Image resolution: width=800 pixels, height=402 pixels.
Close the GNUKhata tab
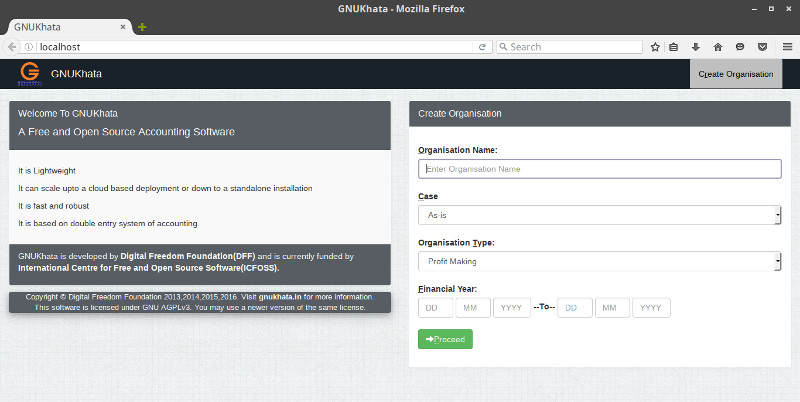[x=123, y=27]
